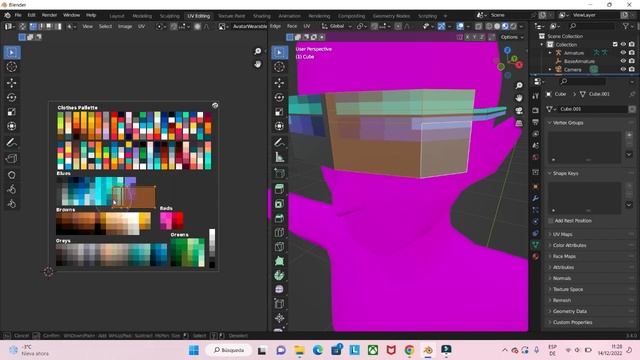
Task: Switch to the Shading workspace tab
Action: click(x=262, y=16)
